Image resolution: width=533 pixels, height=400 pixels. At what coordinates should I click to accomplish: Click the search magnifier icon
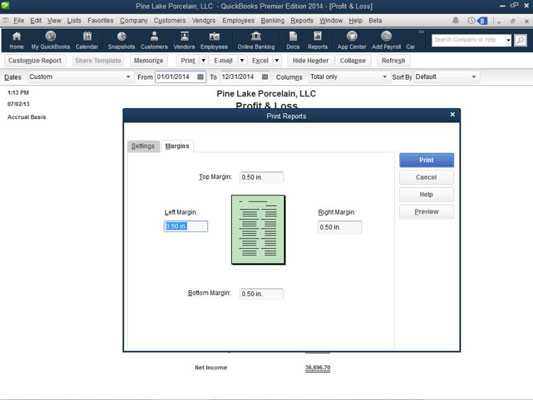click(x=520, y=40)
